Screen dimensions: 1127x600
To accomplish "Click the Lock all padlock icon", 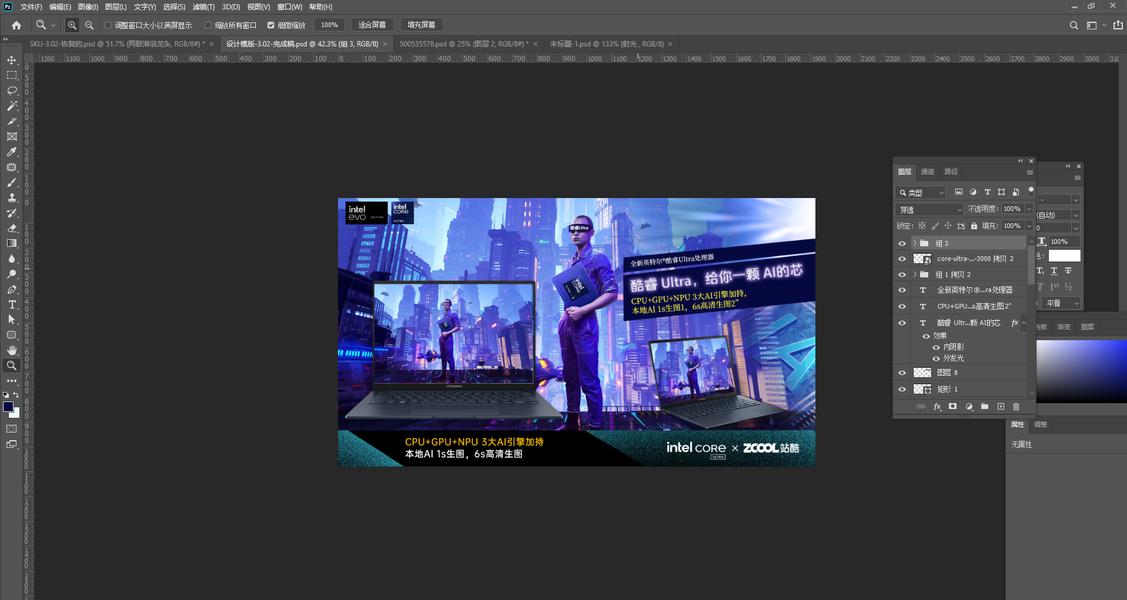I will [974, 226].
